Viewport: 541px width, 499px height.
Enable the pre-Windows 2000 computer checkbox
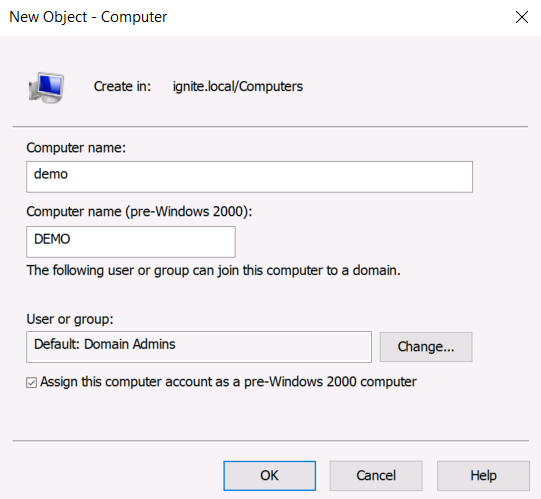pyautogui.click(x=31, y=382)
